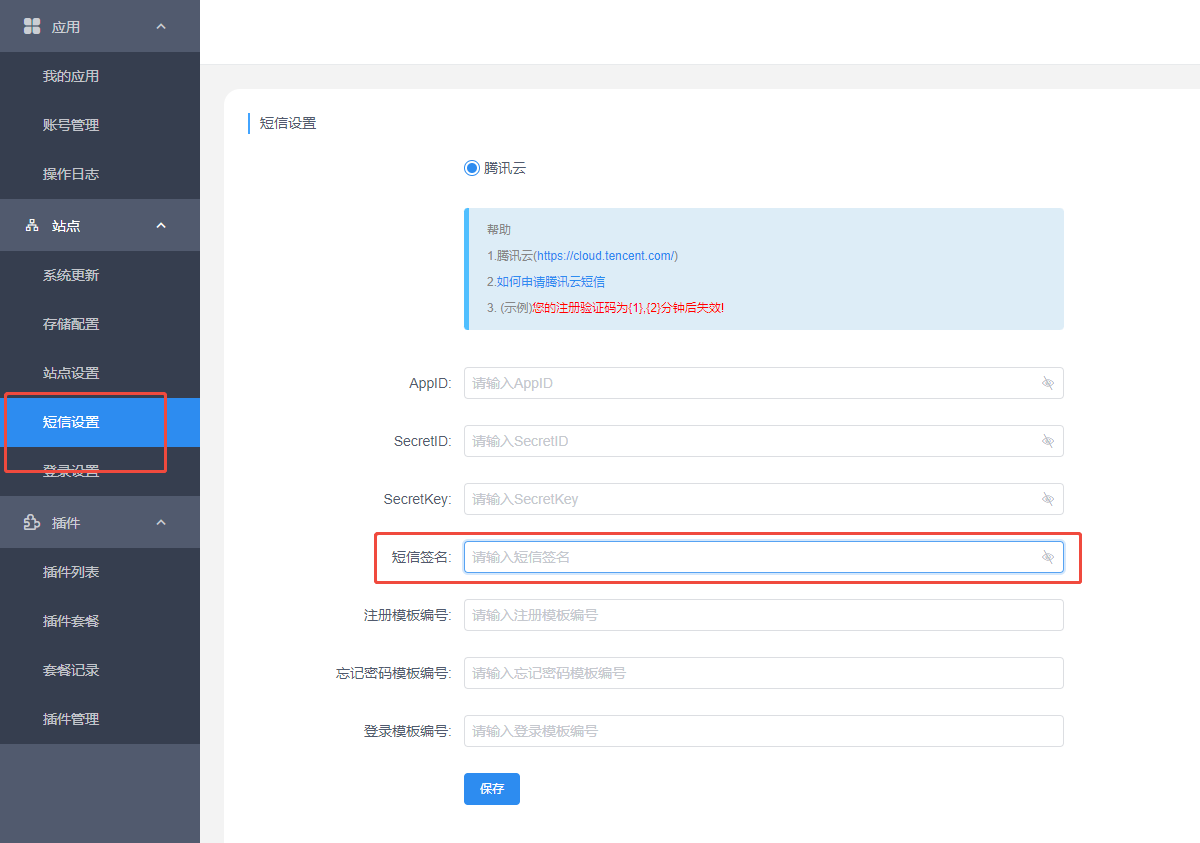Image resolution: width=1200 pixels, height=843 pixels.
Task: Collapse the 应用 section chevron
Action: coord(161,27)
